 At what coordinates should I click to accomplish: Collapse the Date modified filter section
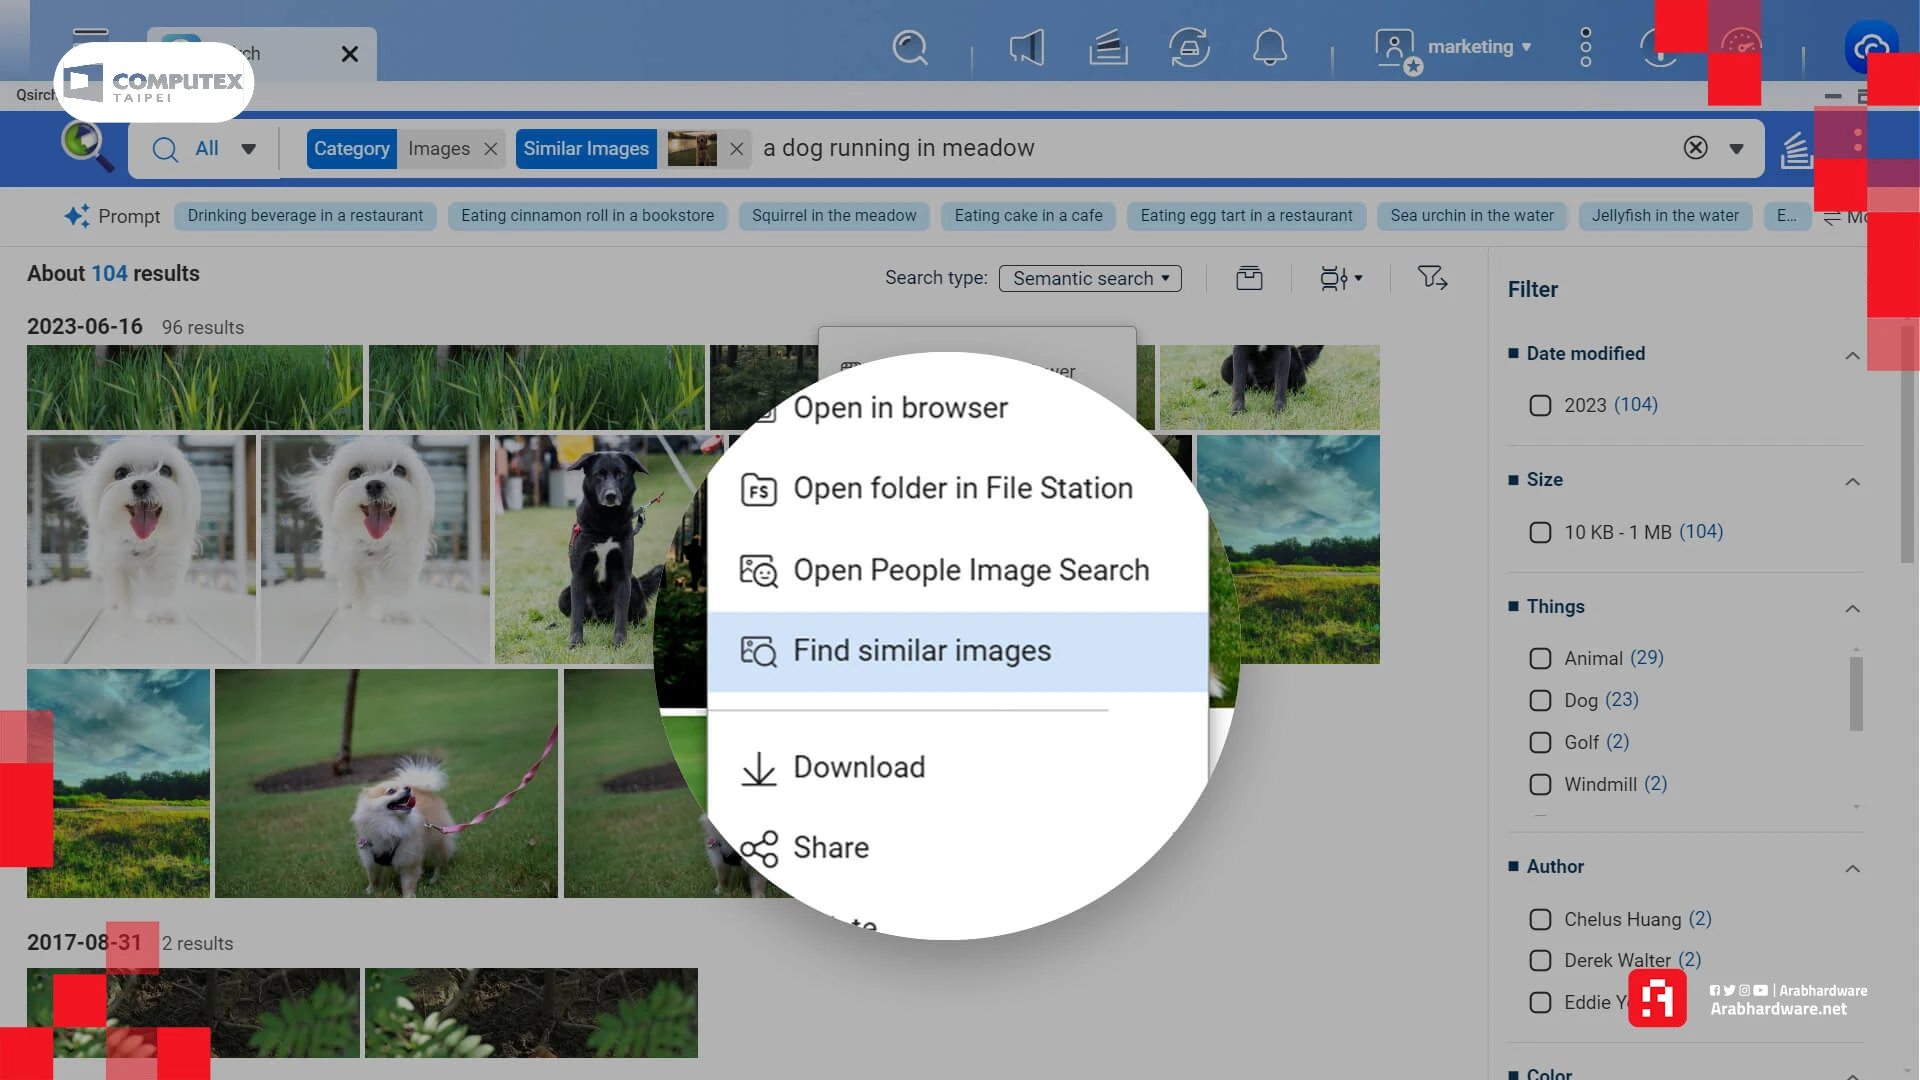click(1852, 355)
